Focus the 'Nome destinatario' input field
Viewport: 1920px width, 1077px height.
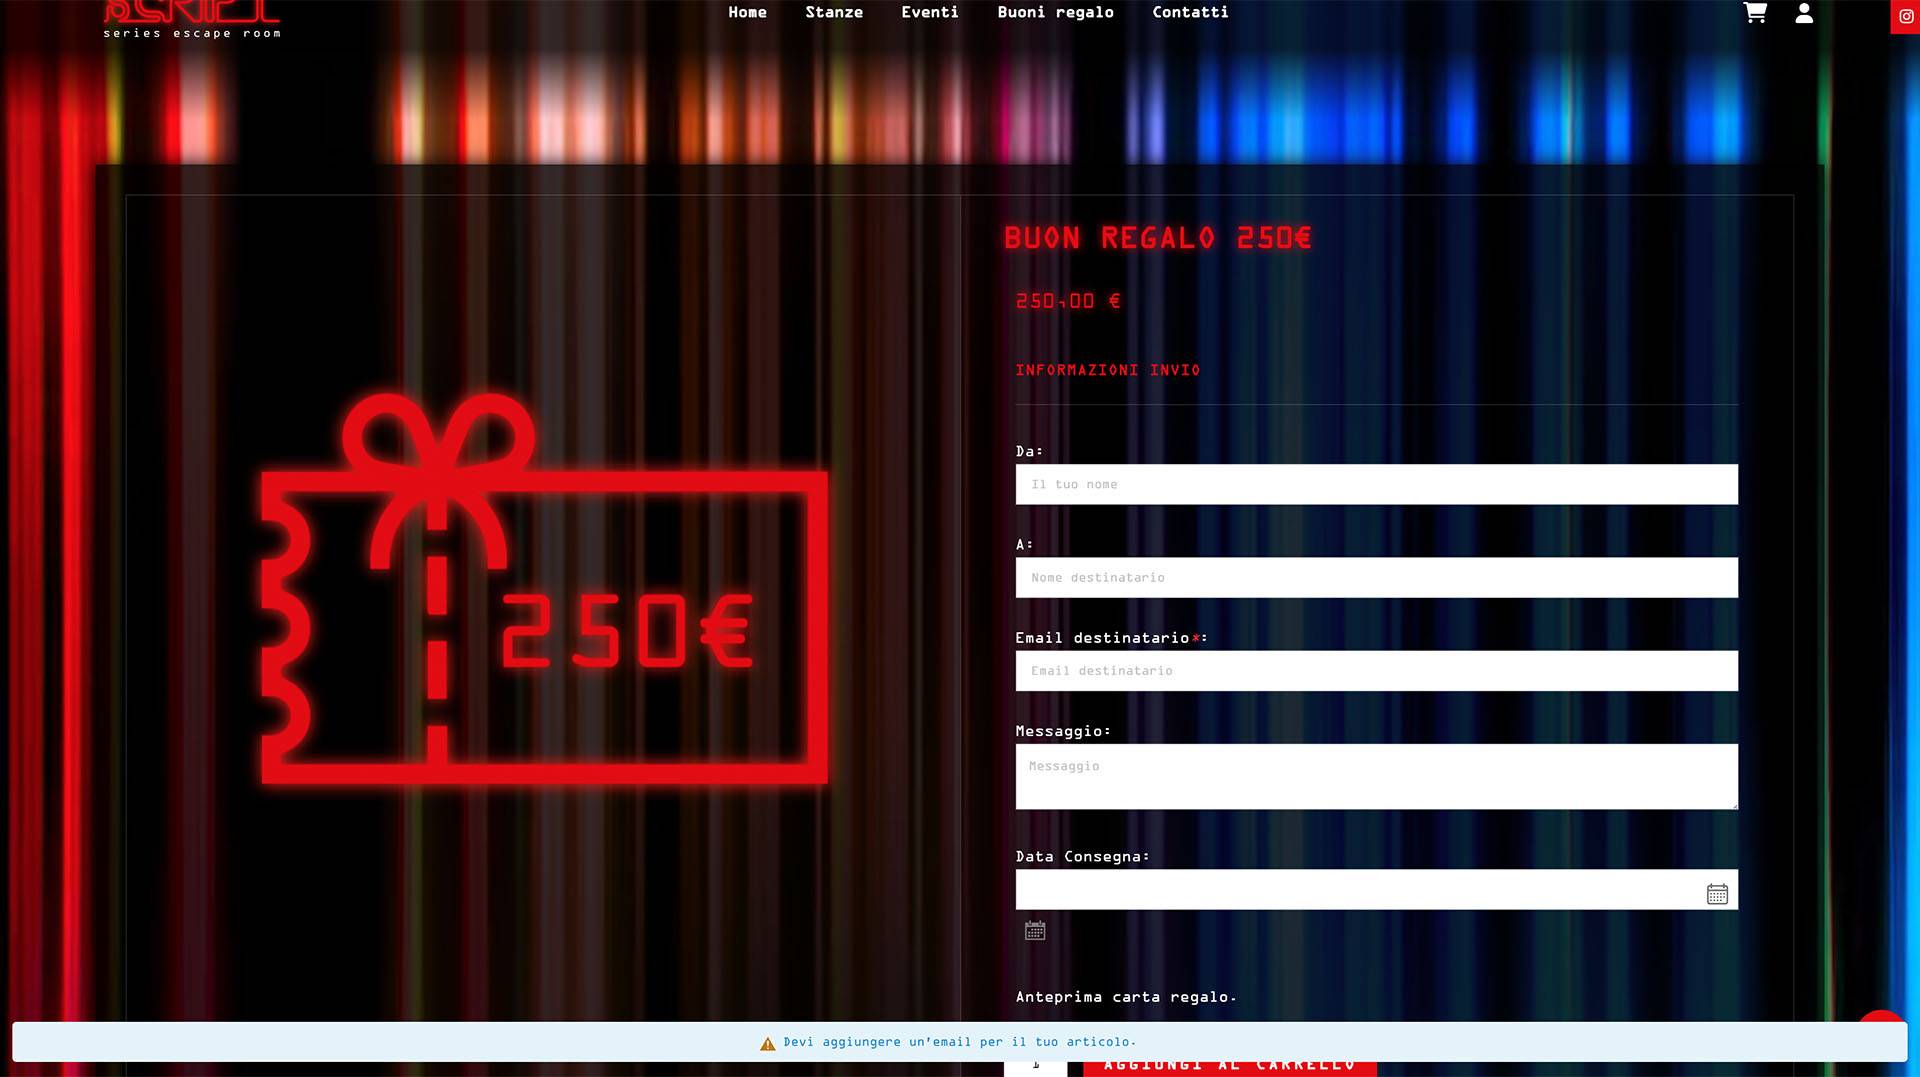1376,577
